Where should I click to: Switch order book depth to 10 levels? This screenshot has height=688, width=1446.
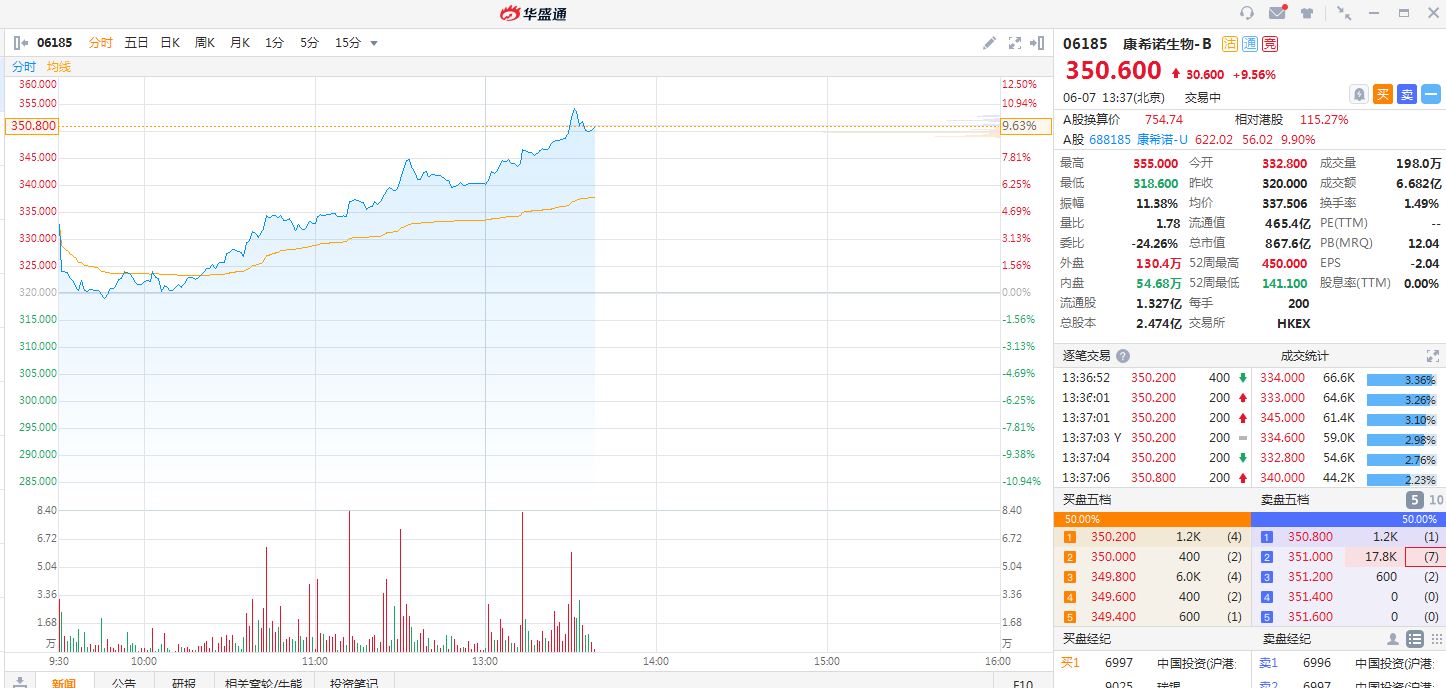coord(1436,500)
